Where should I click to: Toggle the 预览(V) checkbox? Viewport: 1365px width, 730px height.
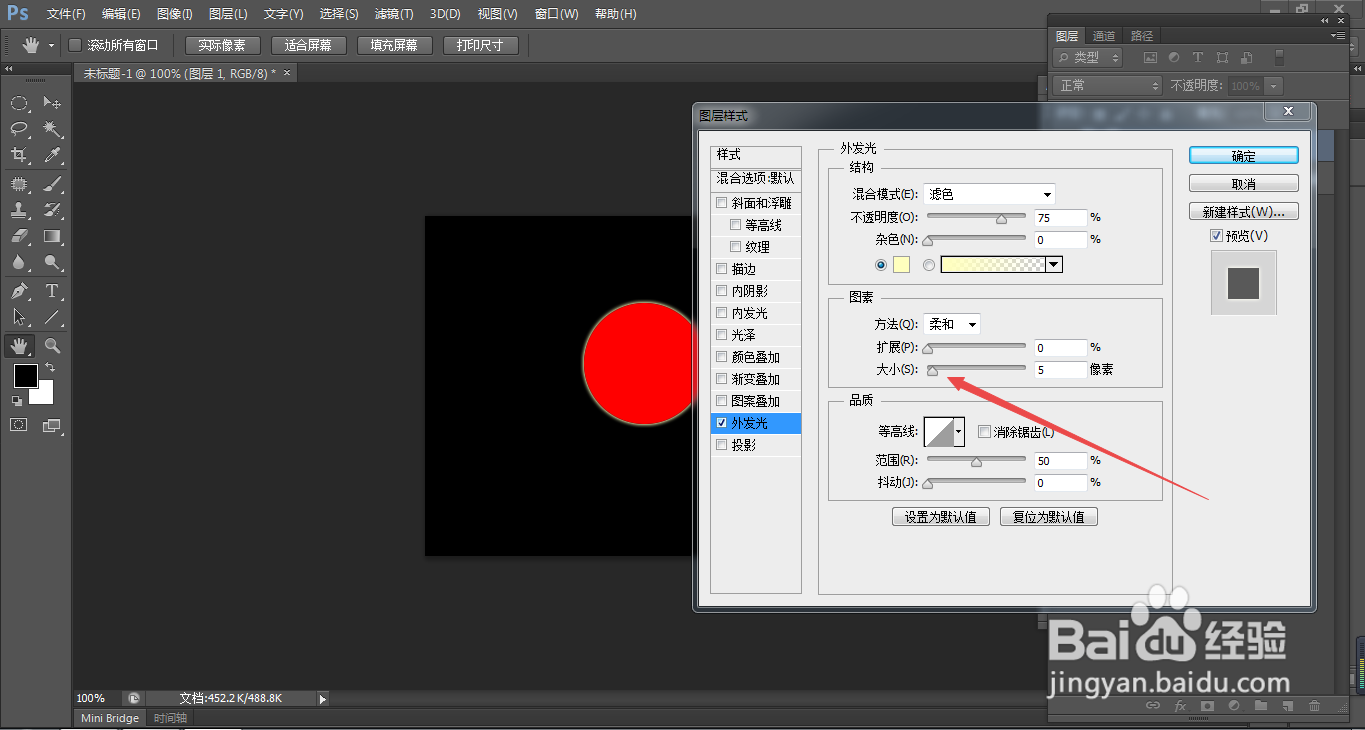click(1216, 236)
